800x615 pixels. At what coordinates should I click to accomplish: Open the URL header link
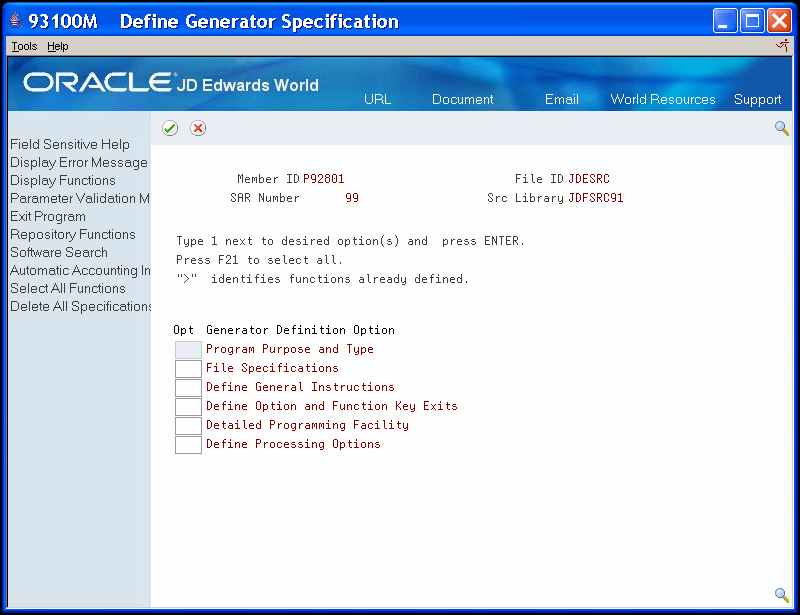378,99
